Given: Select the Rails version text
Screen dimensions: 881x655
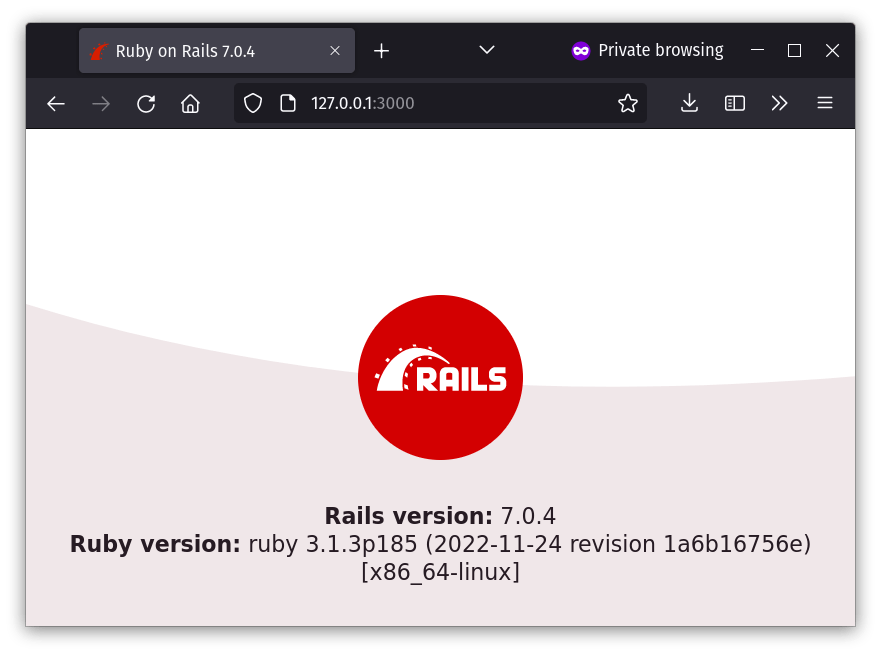Looking at the screenshot, I should (440, 516).
